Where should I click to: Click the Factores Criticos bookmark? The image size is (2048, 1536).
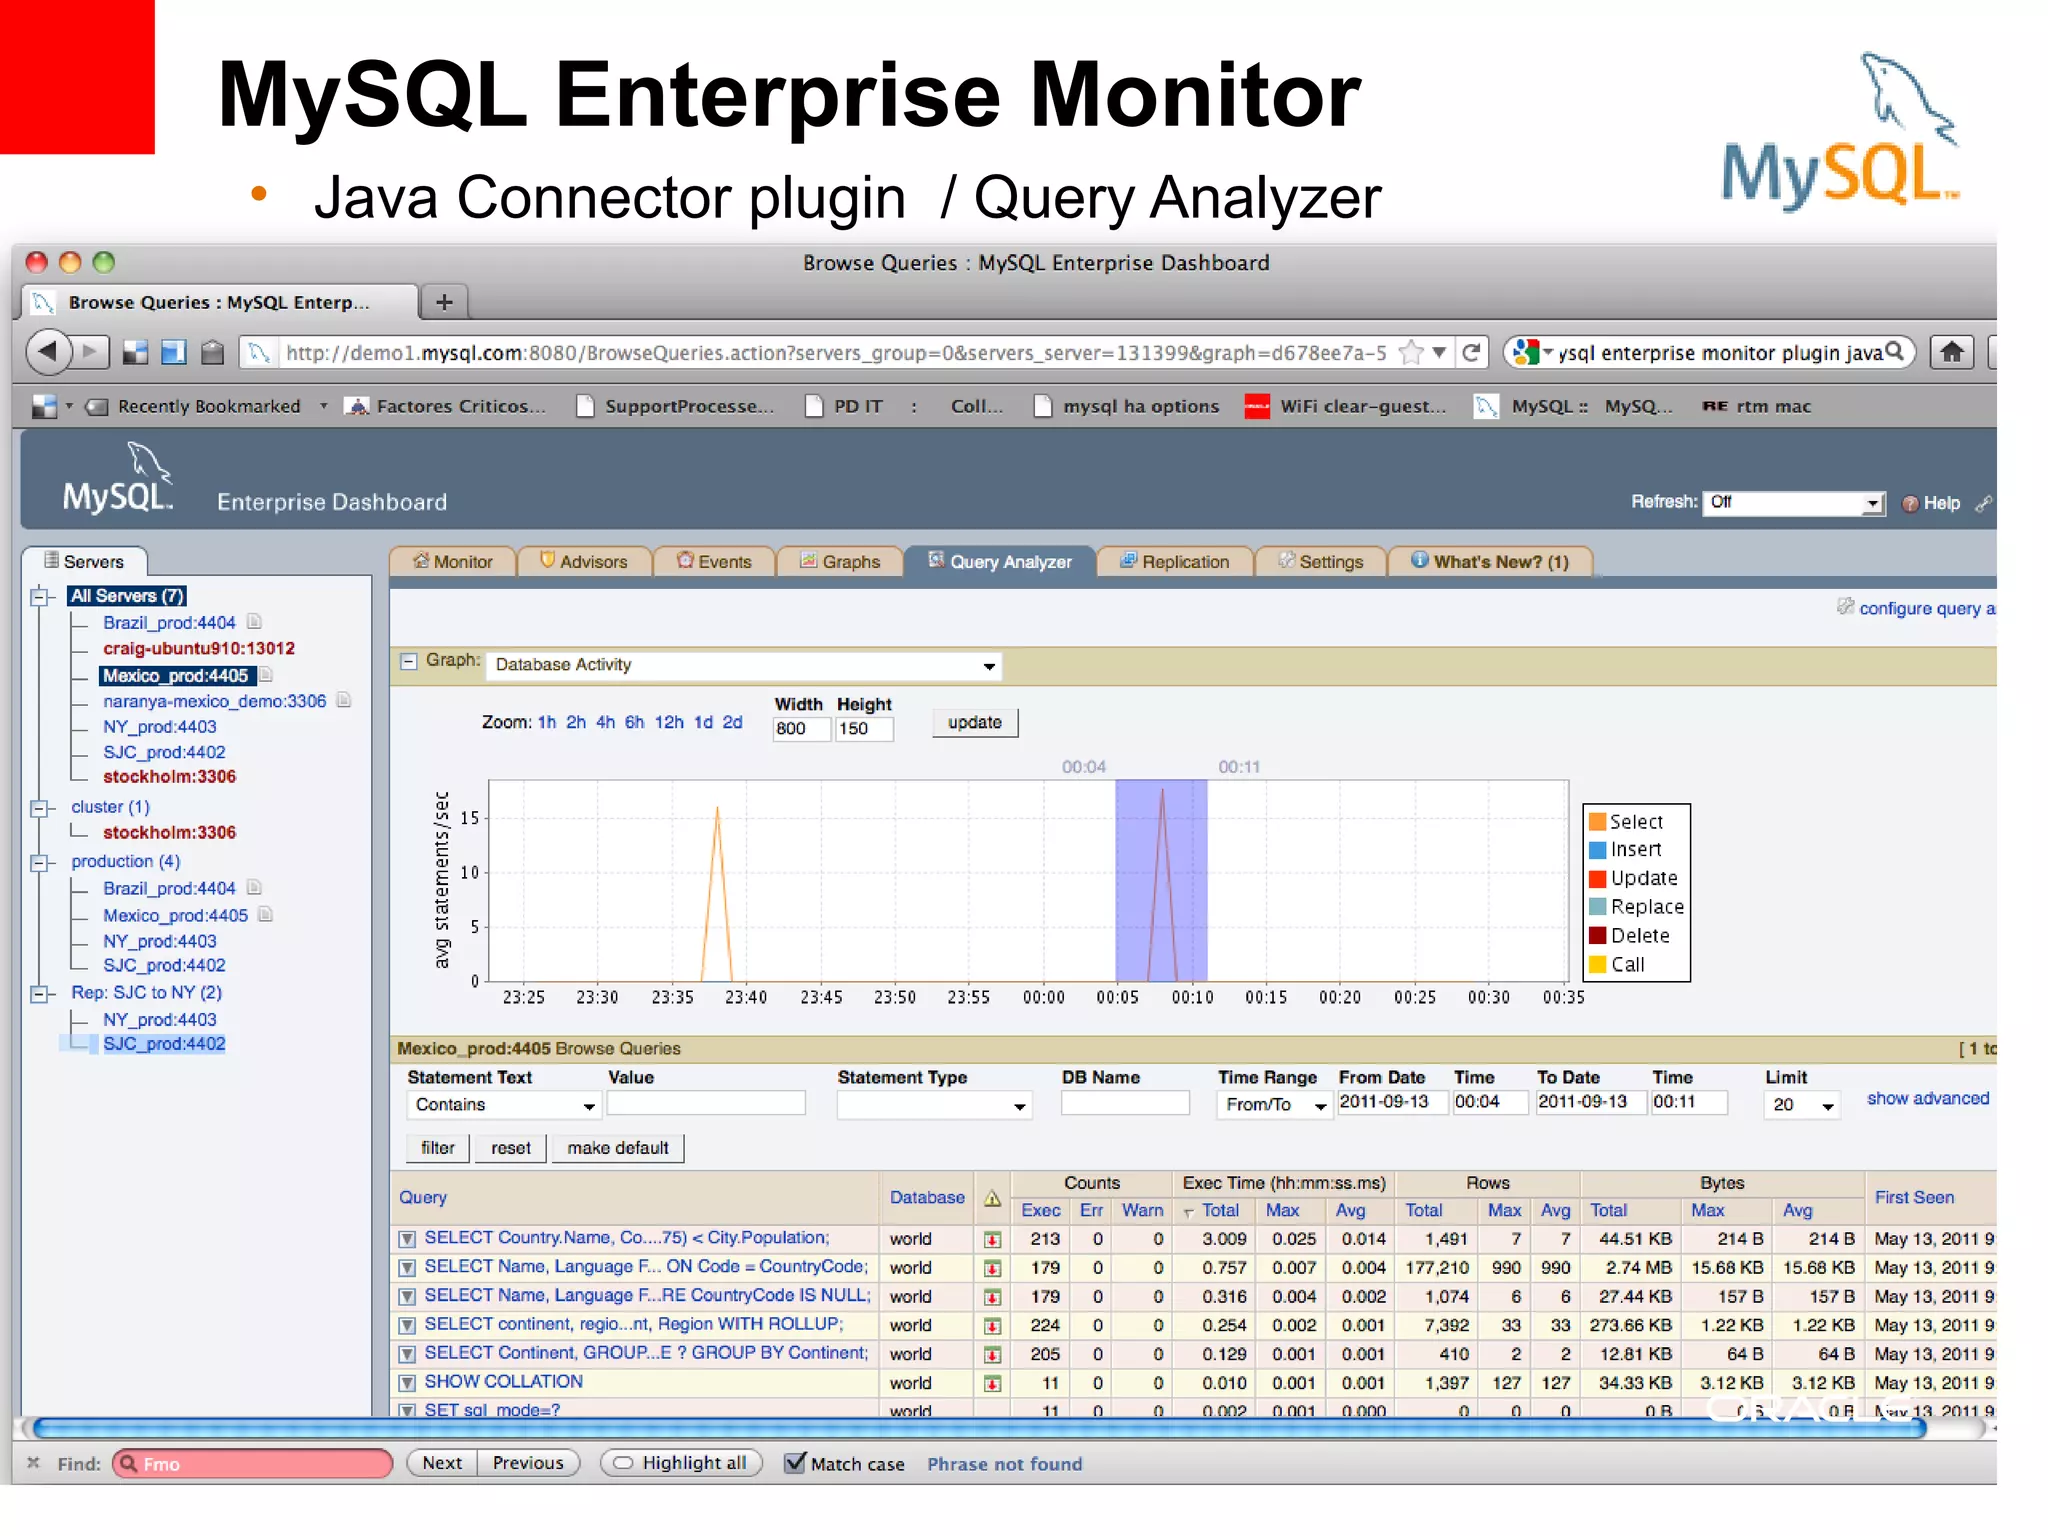446,406
